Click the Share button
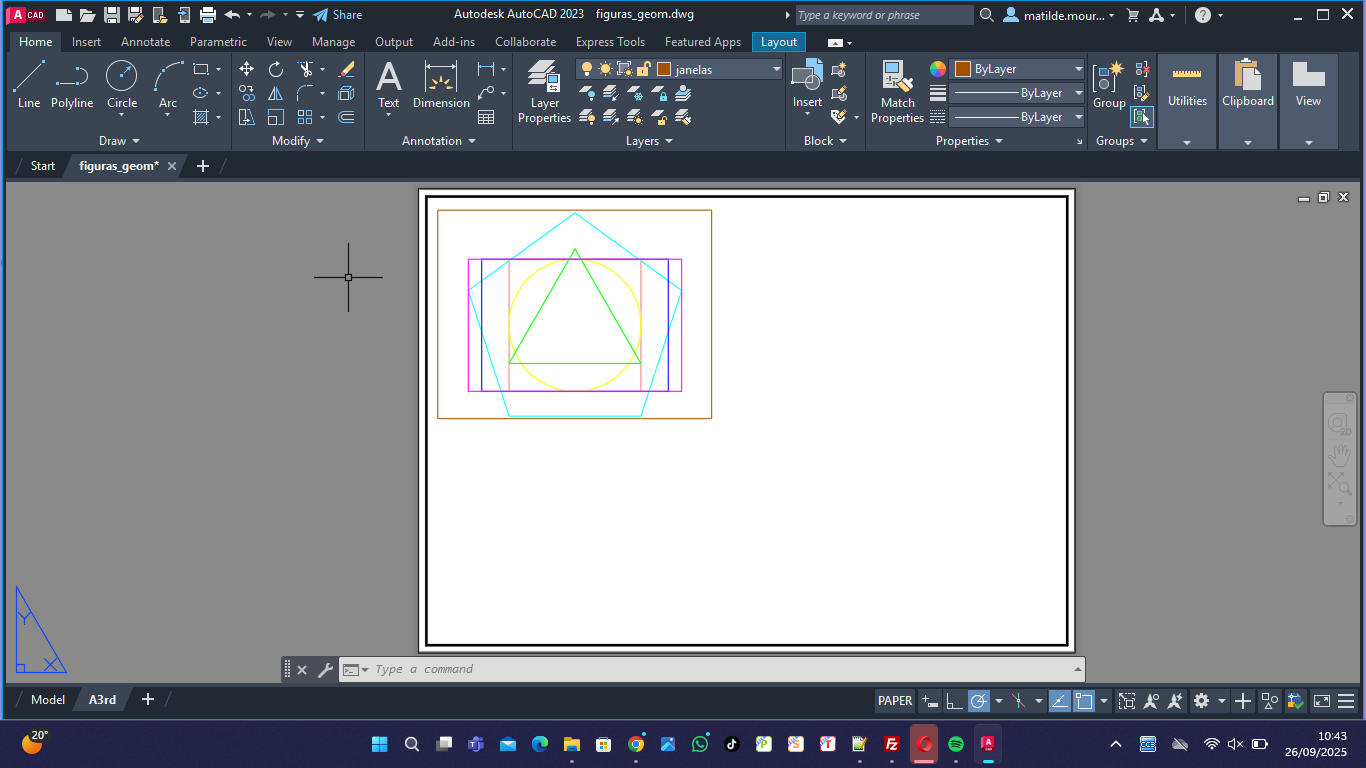 (338, 15)
